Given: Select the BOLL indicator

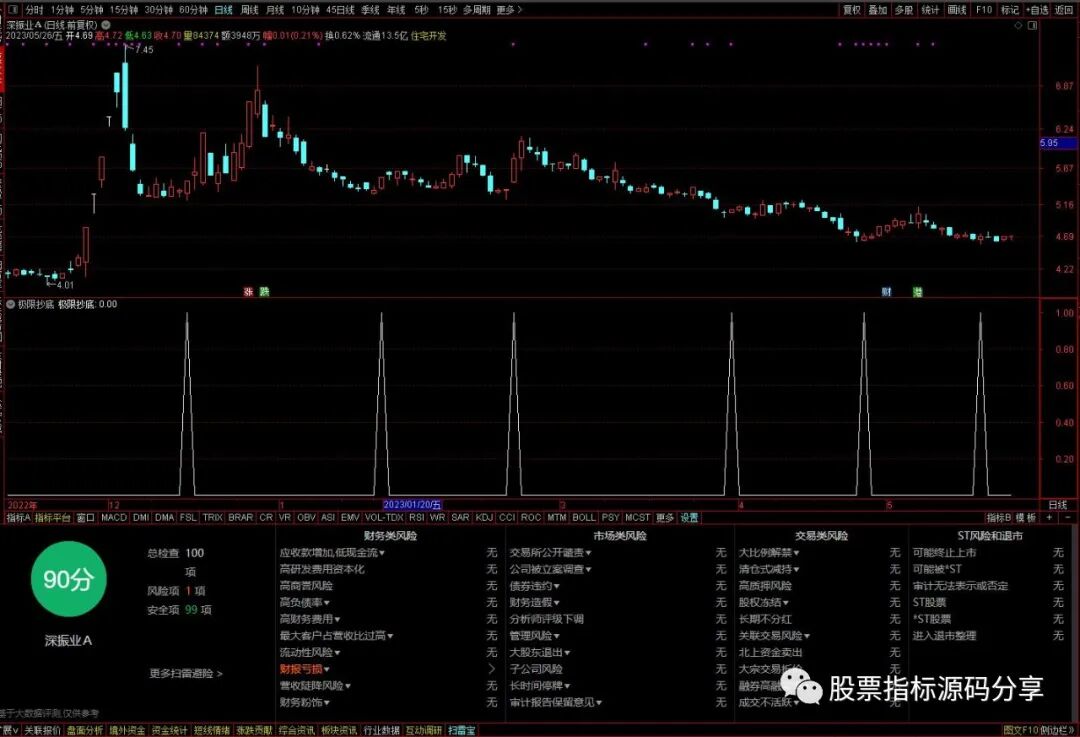Looking at the screenshot, I should (x=583, y=517).
